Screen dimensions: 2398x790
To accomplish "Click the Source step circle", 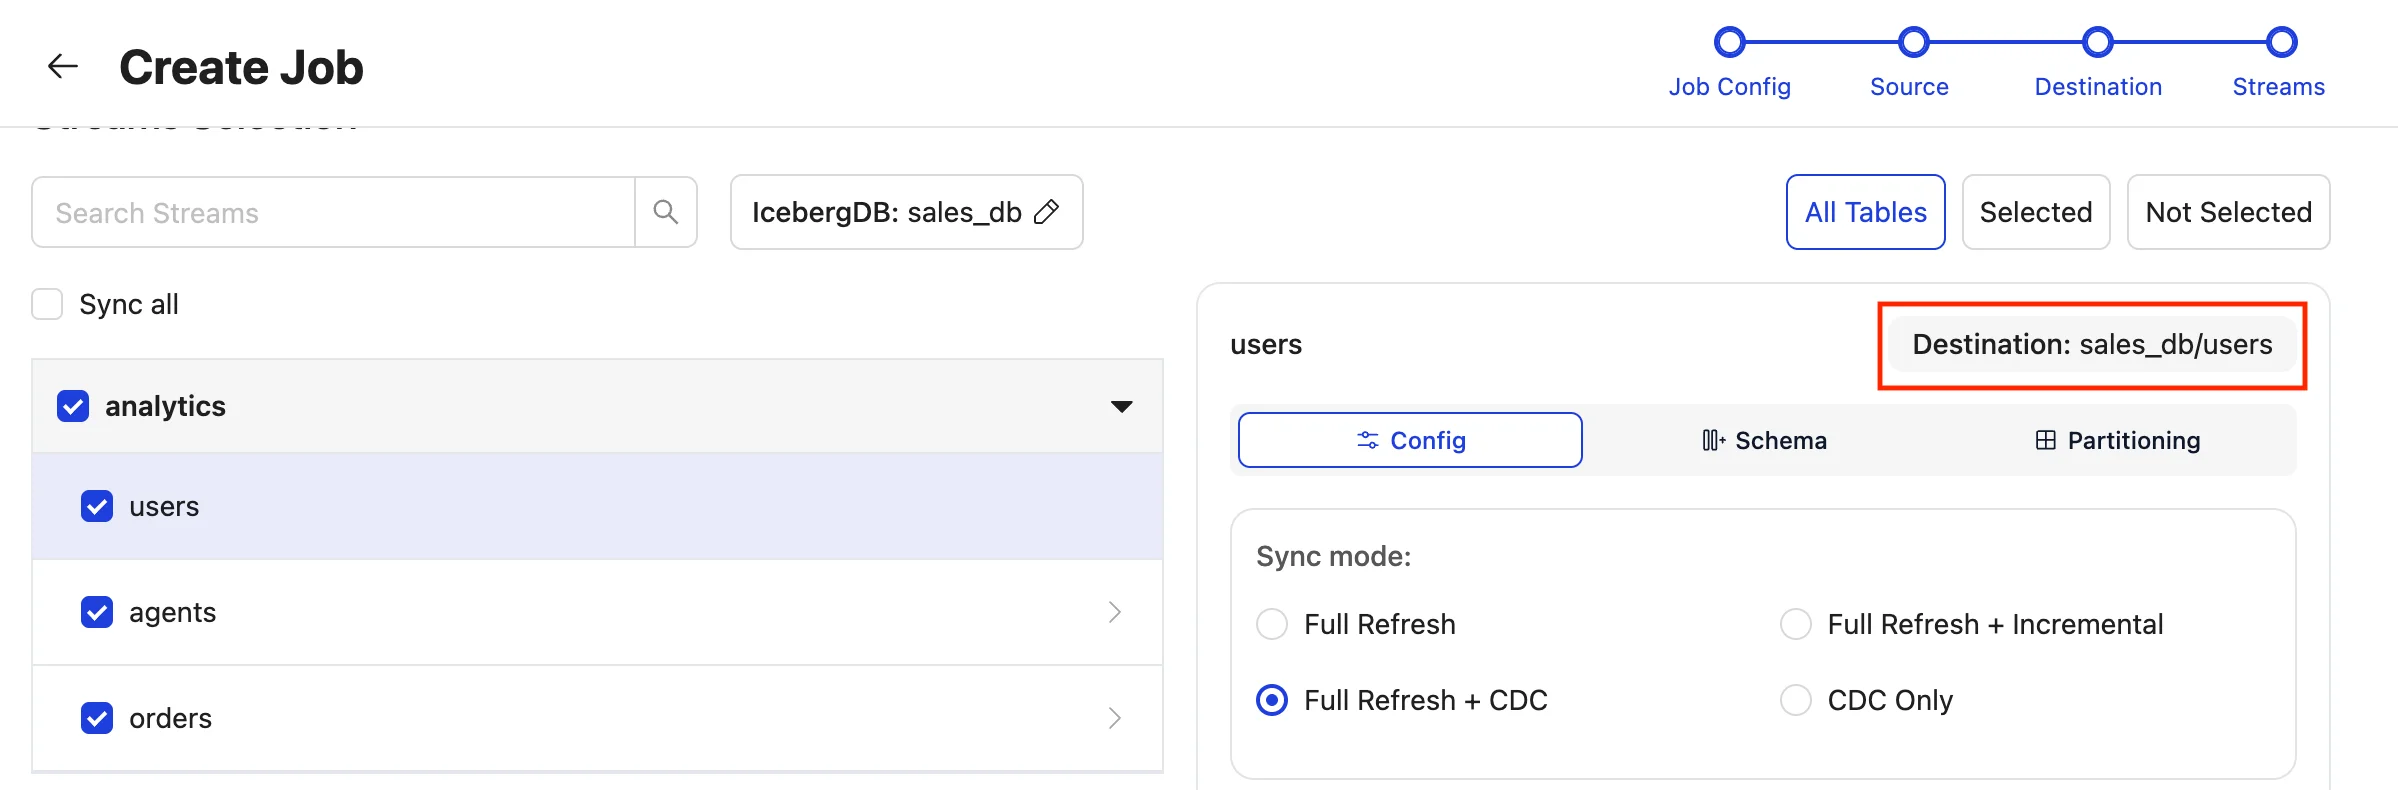I will tap(1913, 42).
